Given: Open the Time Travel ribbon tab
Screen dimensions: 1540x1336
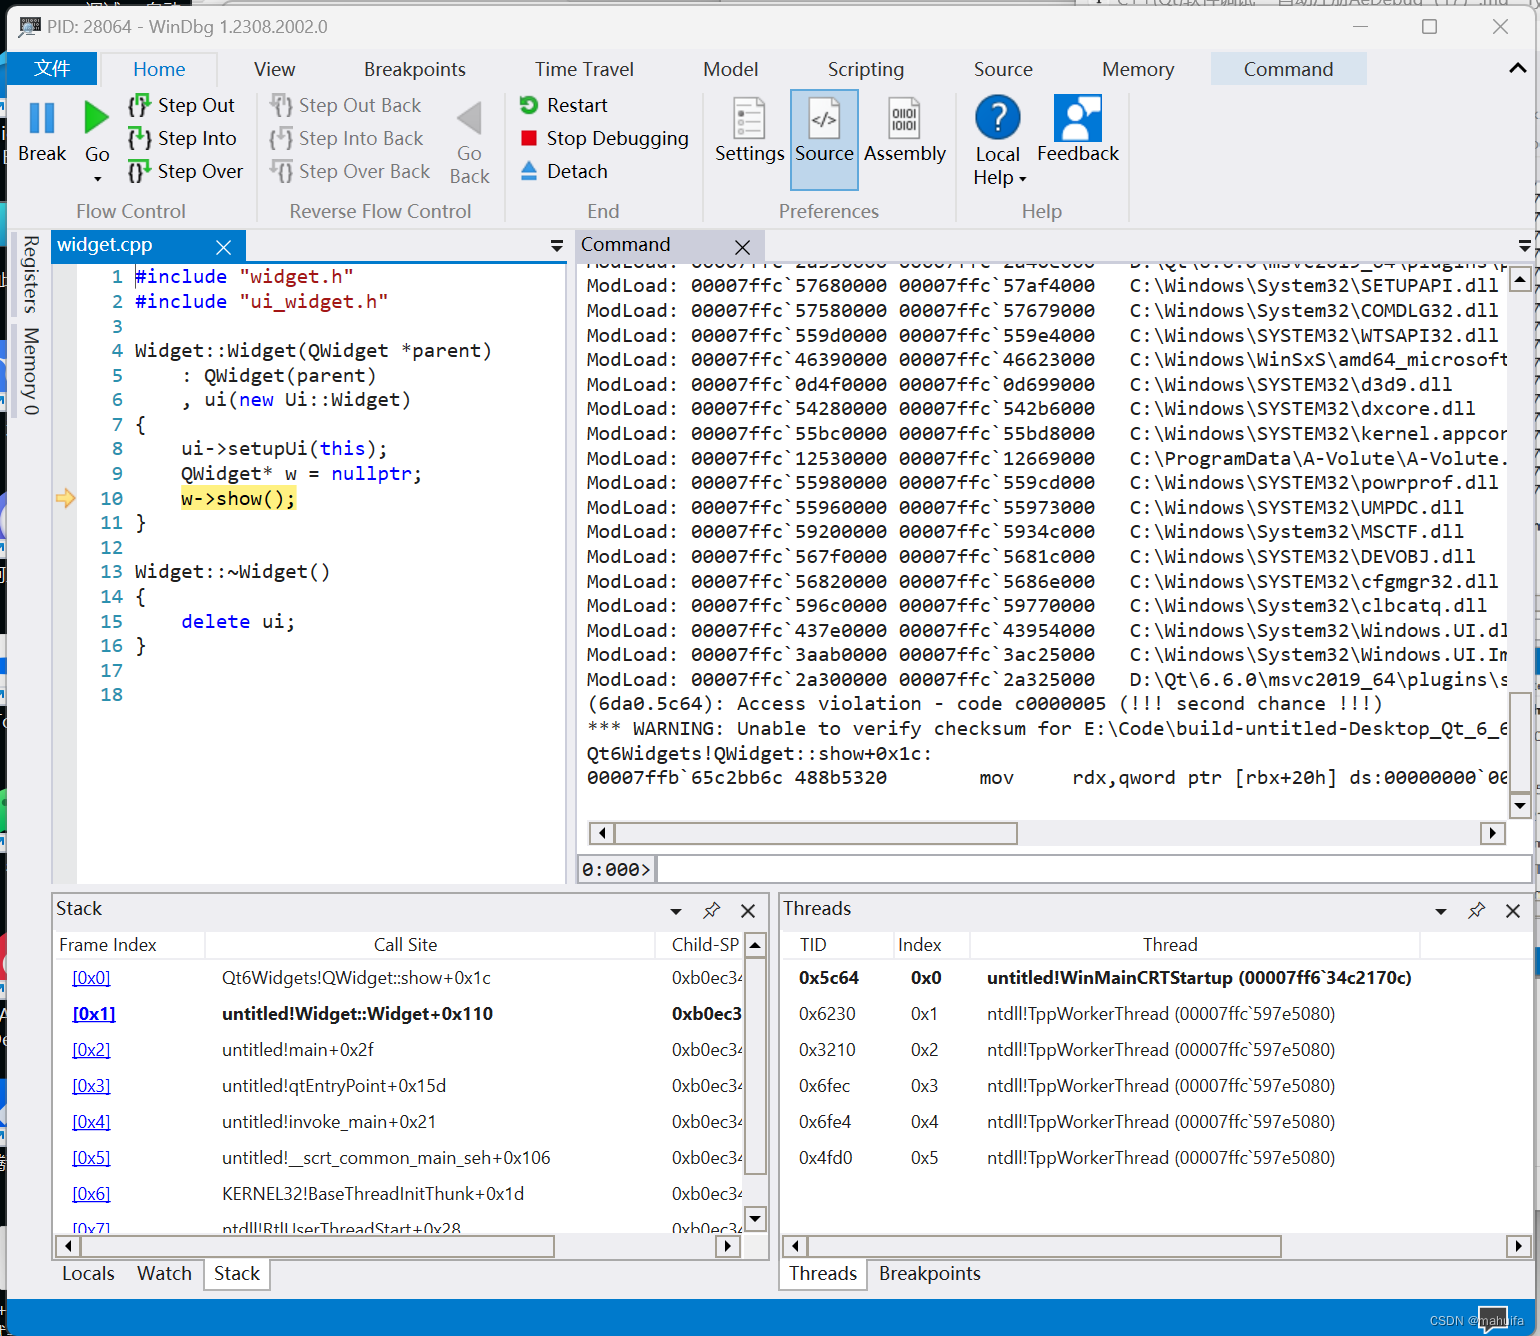Looking at the screenshot, I should (x=584, y=69).
